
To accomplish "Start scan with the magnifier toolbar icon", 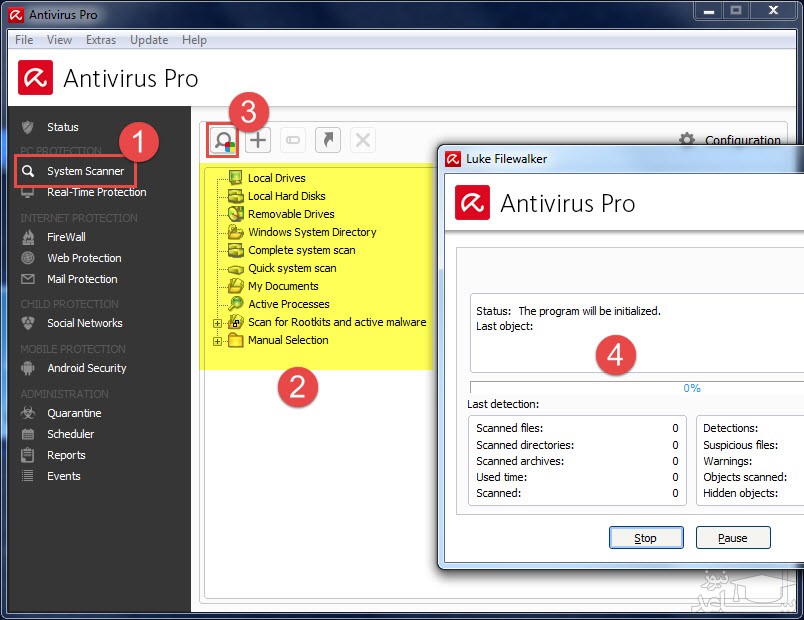I will point(222,140).
